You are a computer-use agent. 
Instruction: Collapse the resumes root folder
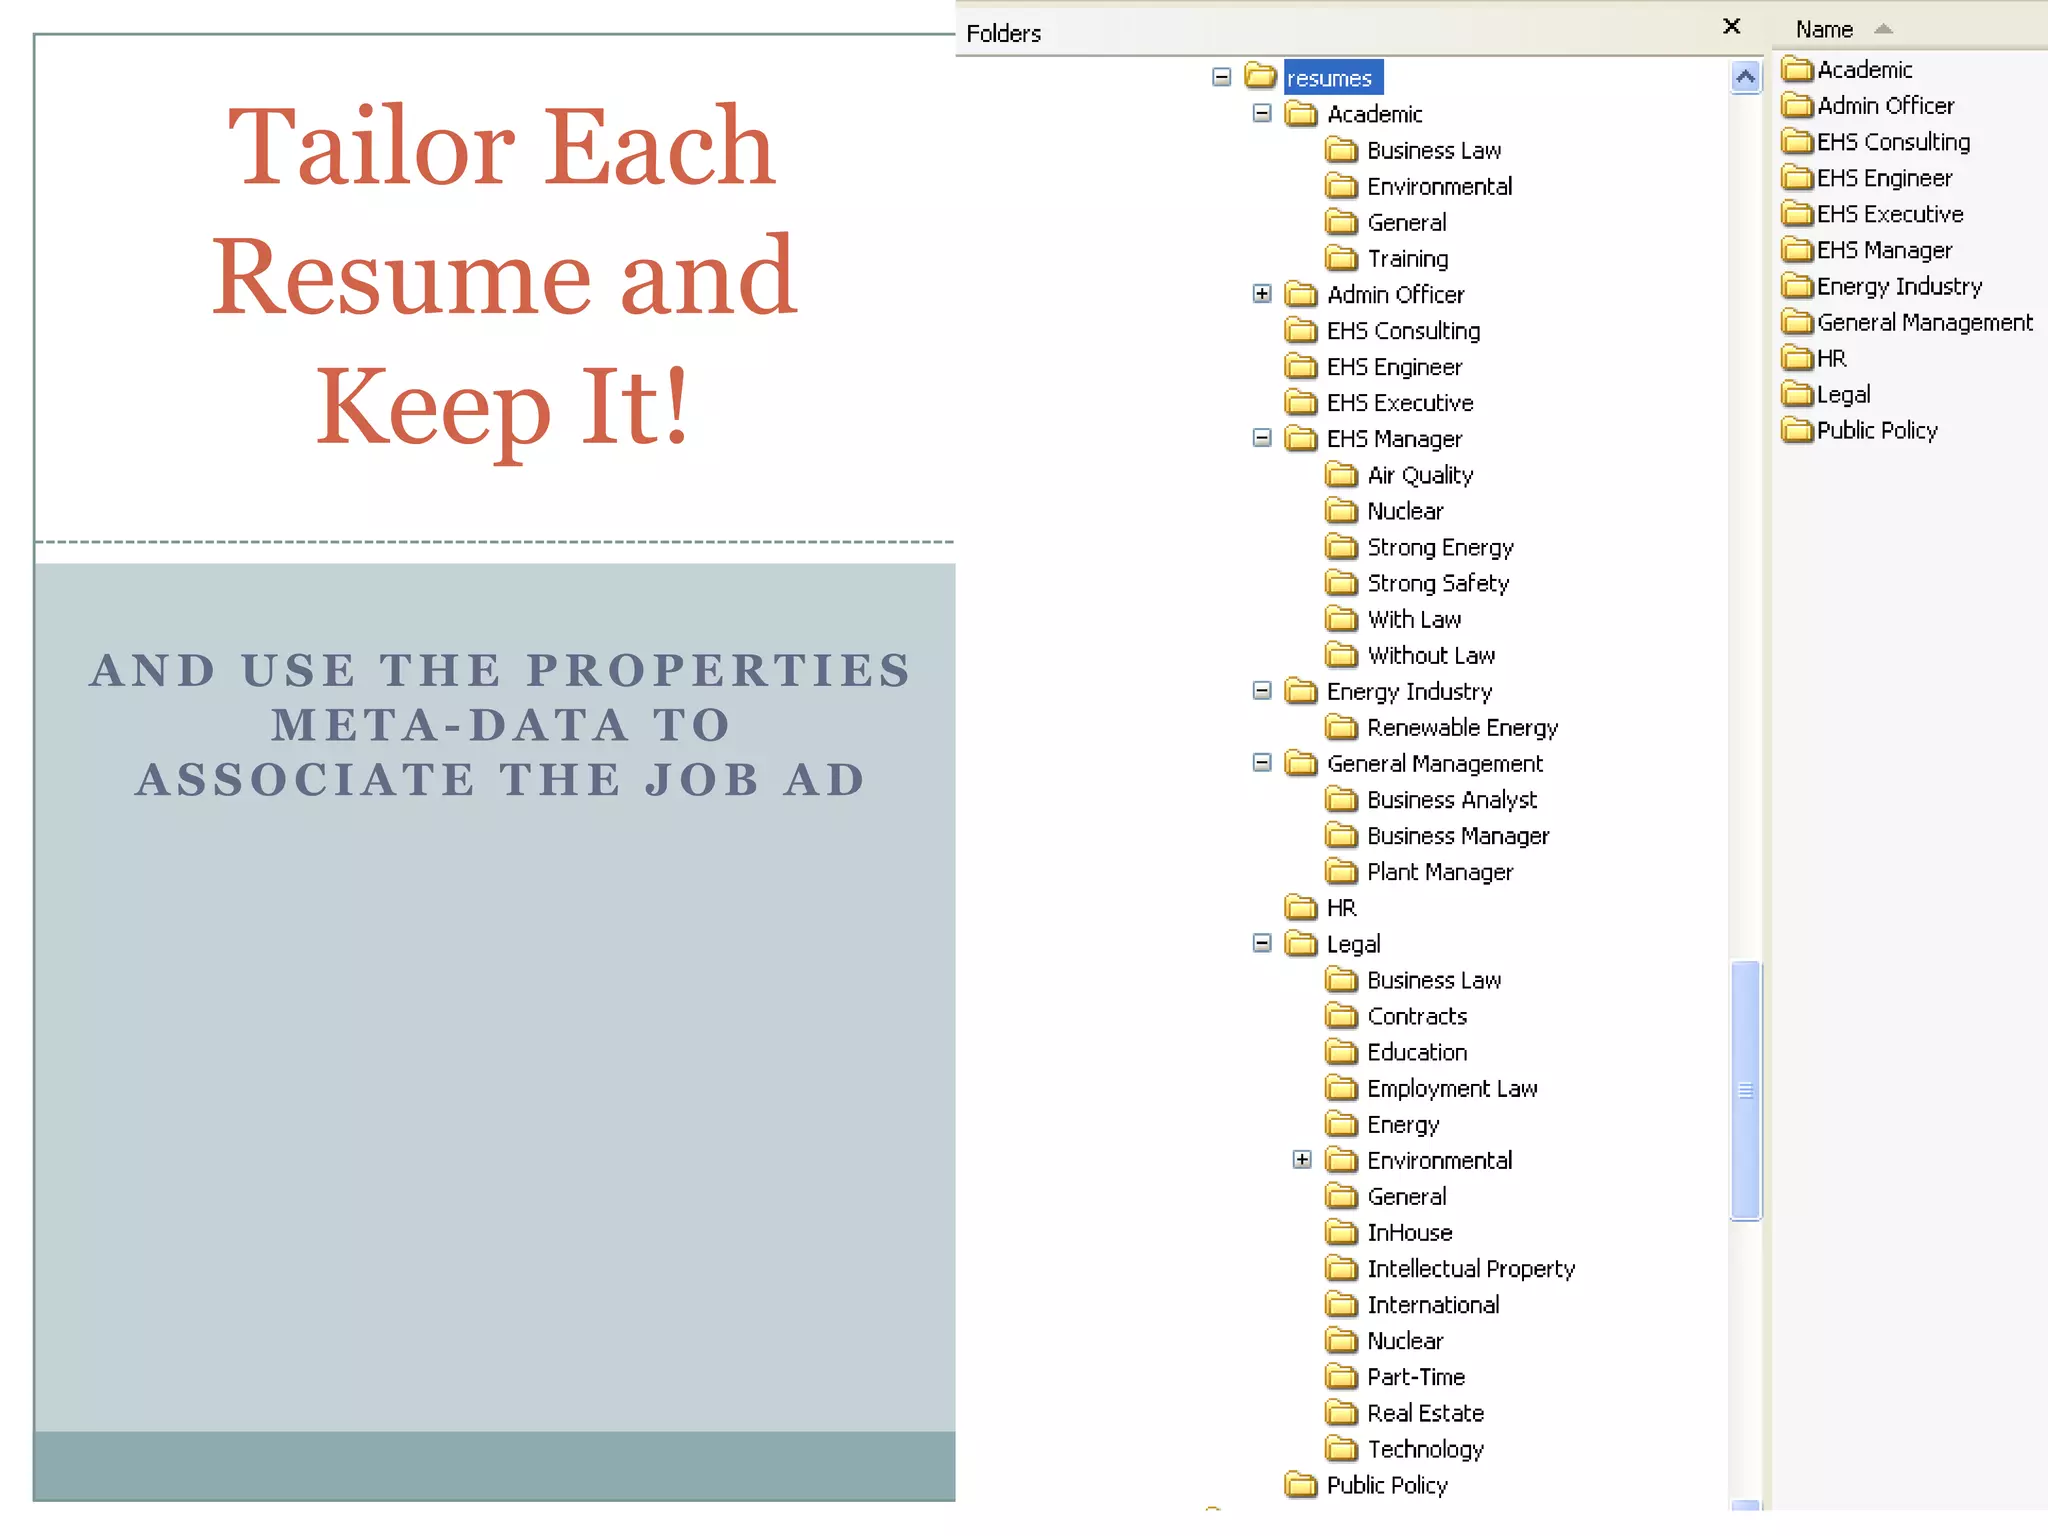(x=1221, y=77)
